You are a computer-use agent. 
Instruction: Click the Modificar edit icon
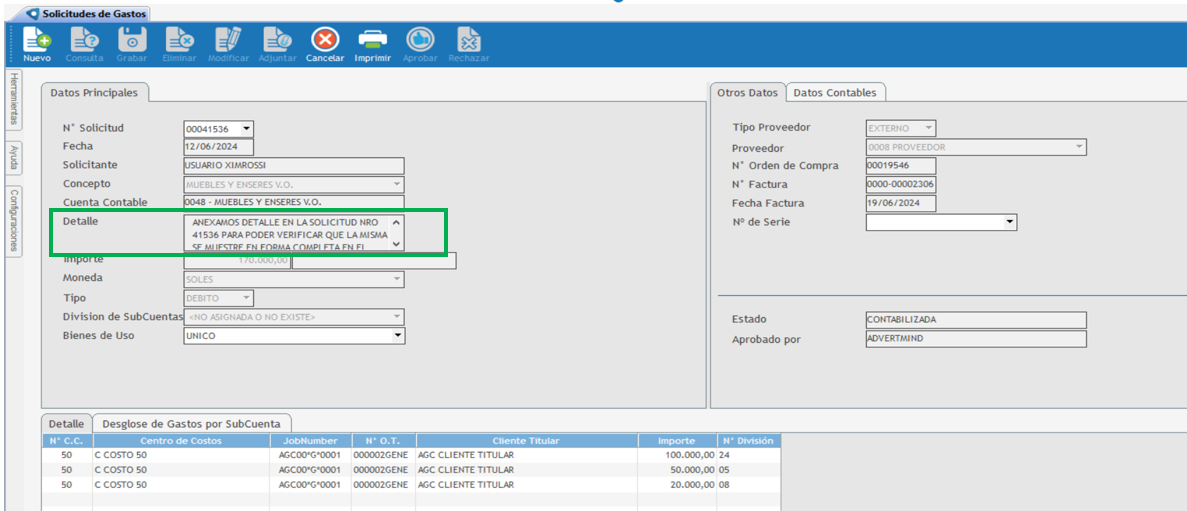(x=228, y=39)
